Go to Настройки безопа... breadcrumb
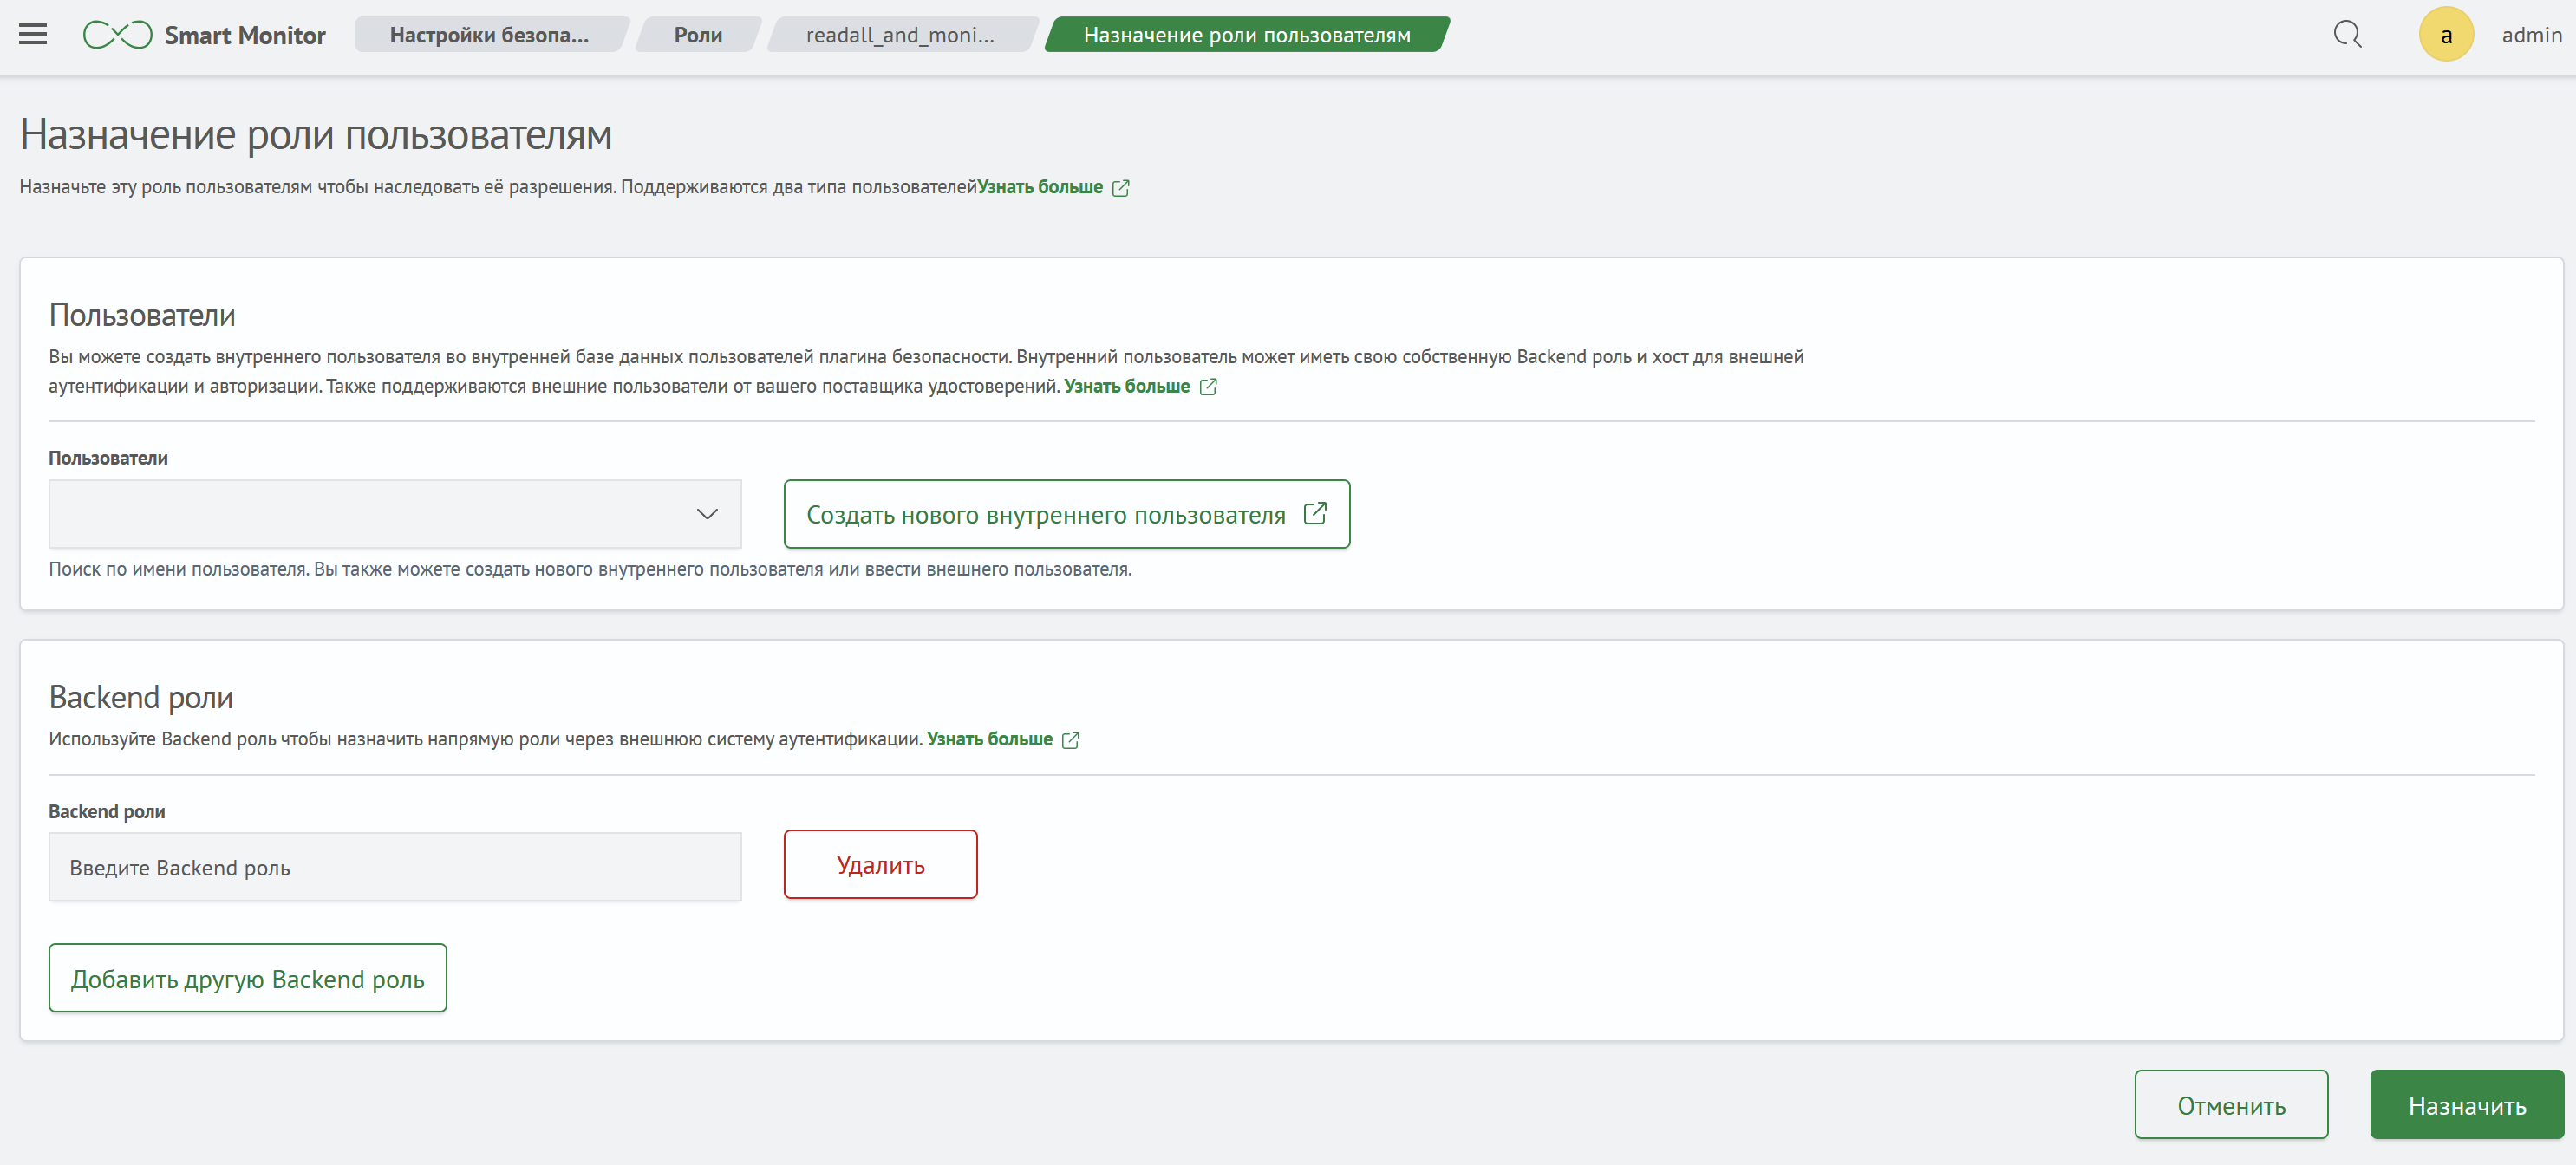Image resolution: width=2576 pixels, height=1165 pixels. (x=489, y=35)
